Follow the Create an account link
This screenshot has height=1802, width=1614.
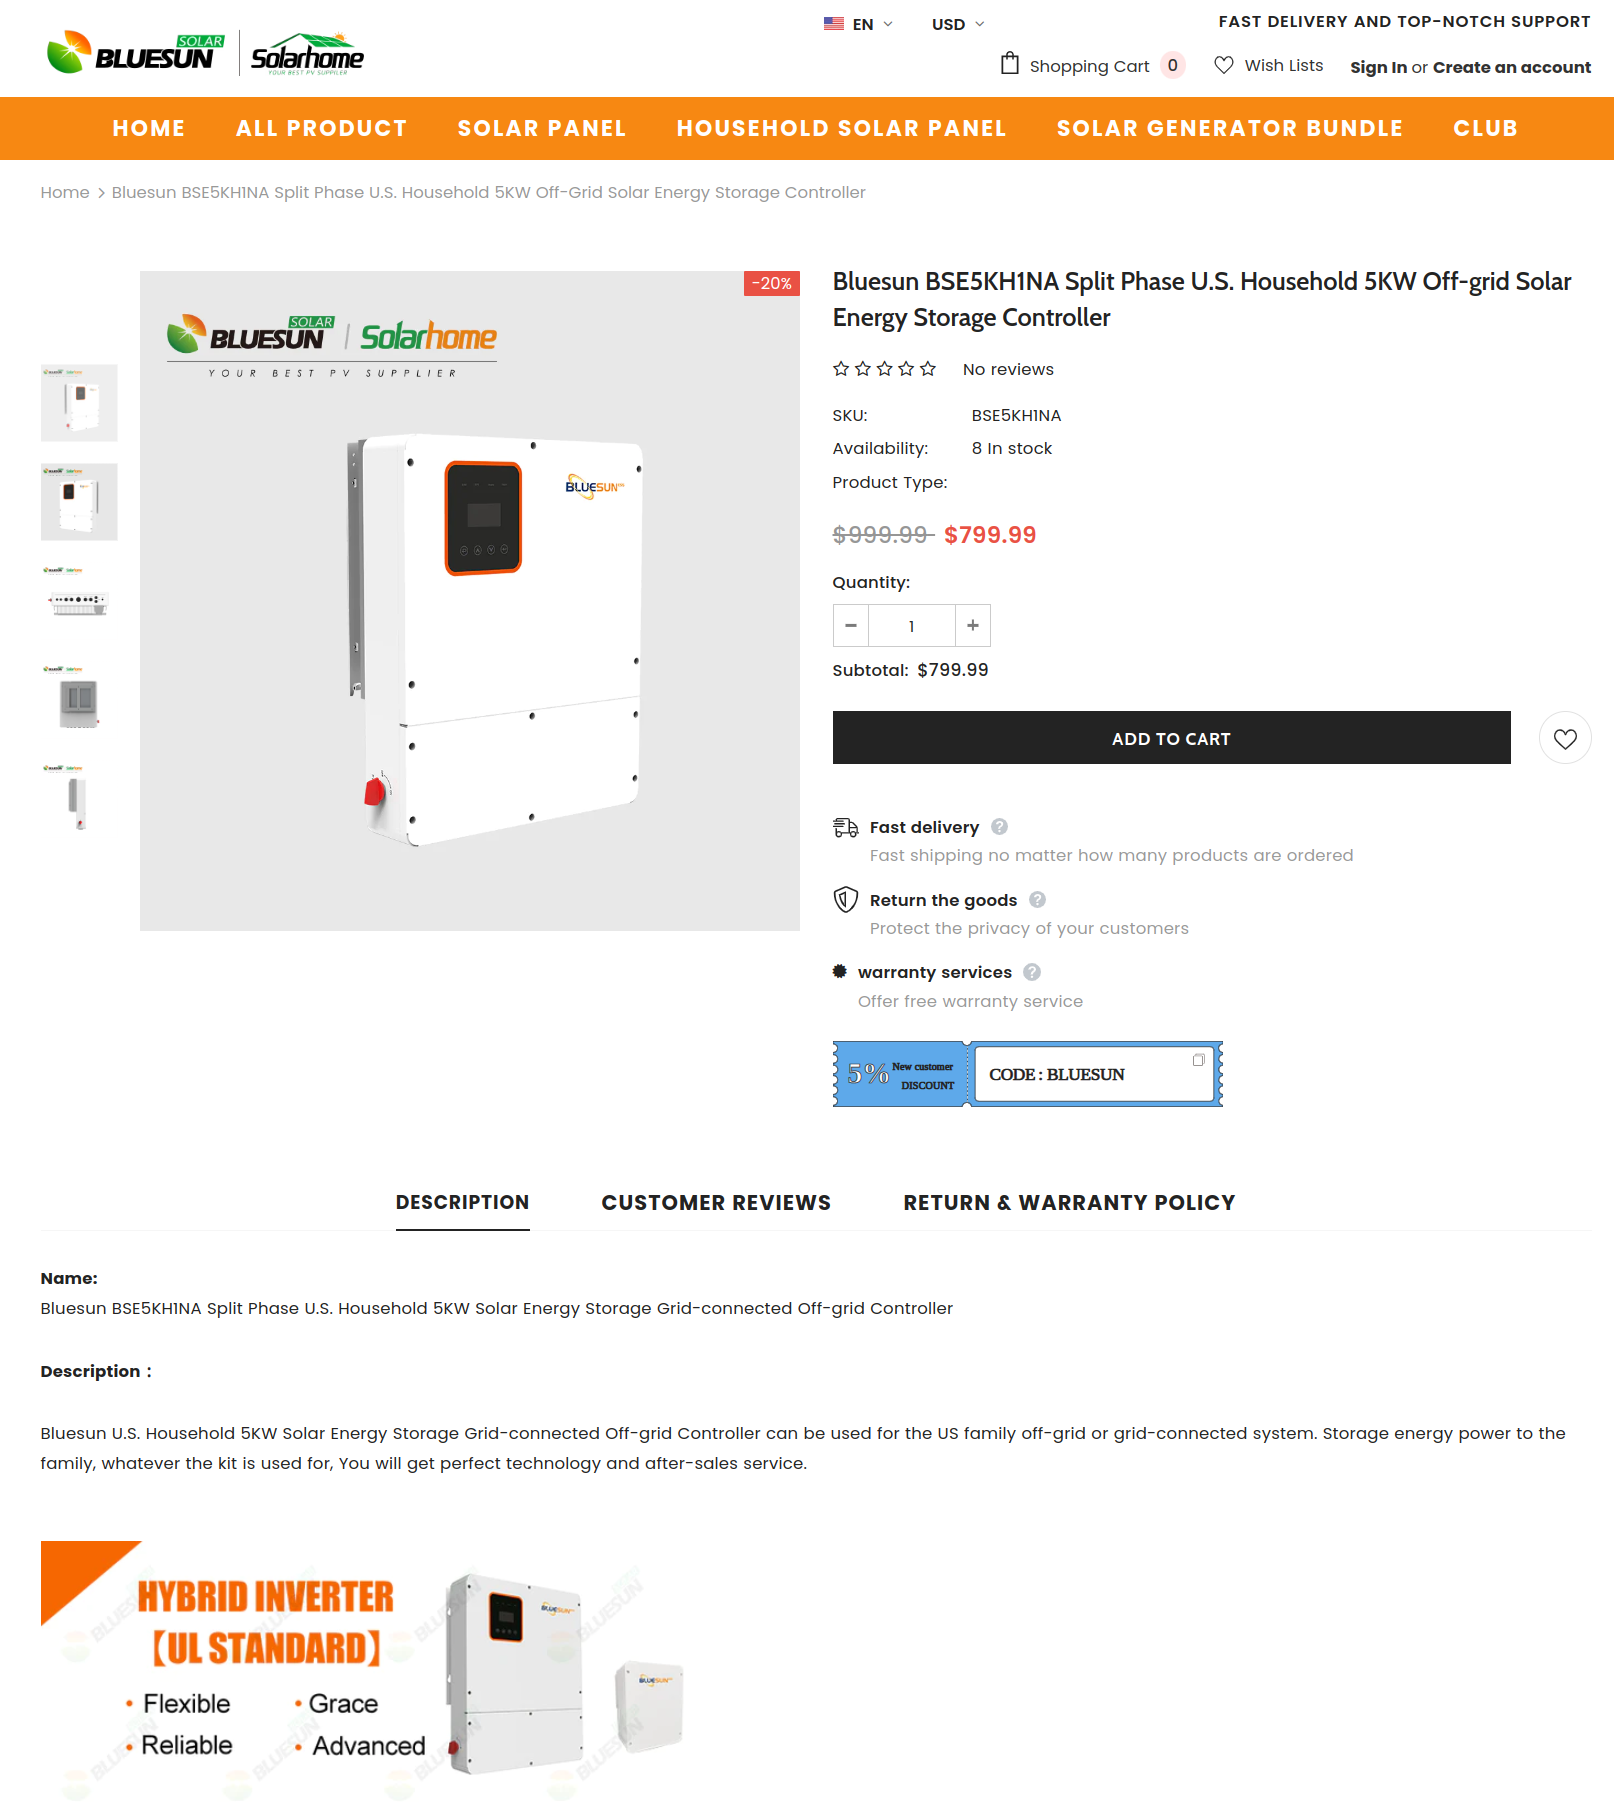tap(1511, 67)
